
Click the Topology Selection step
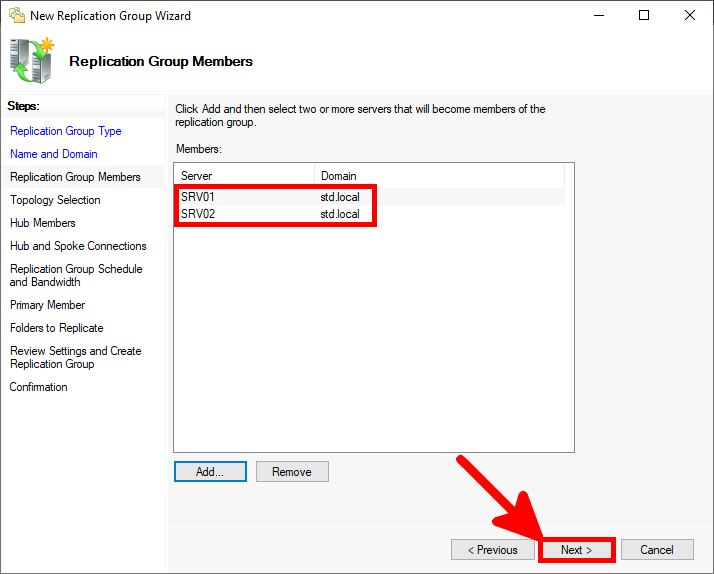(x=55, y=200)
